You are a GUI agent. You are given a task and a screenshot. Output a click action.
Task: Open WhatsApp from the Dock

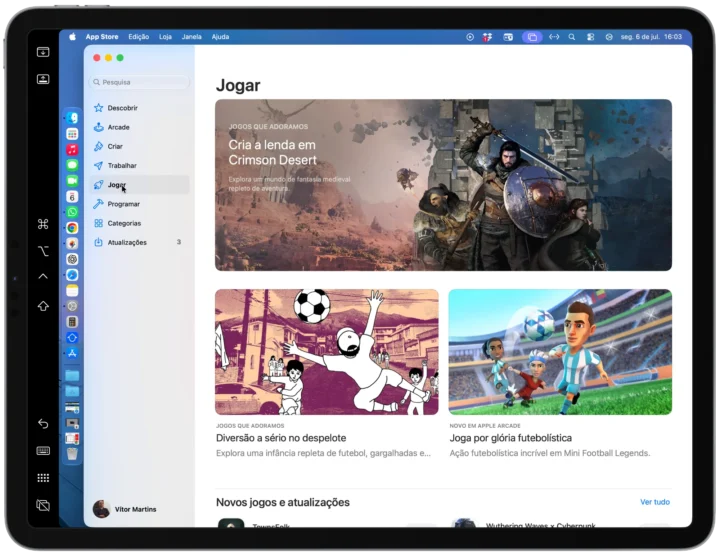(72, 212)
